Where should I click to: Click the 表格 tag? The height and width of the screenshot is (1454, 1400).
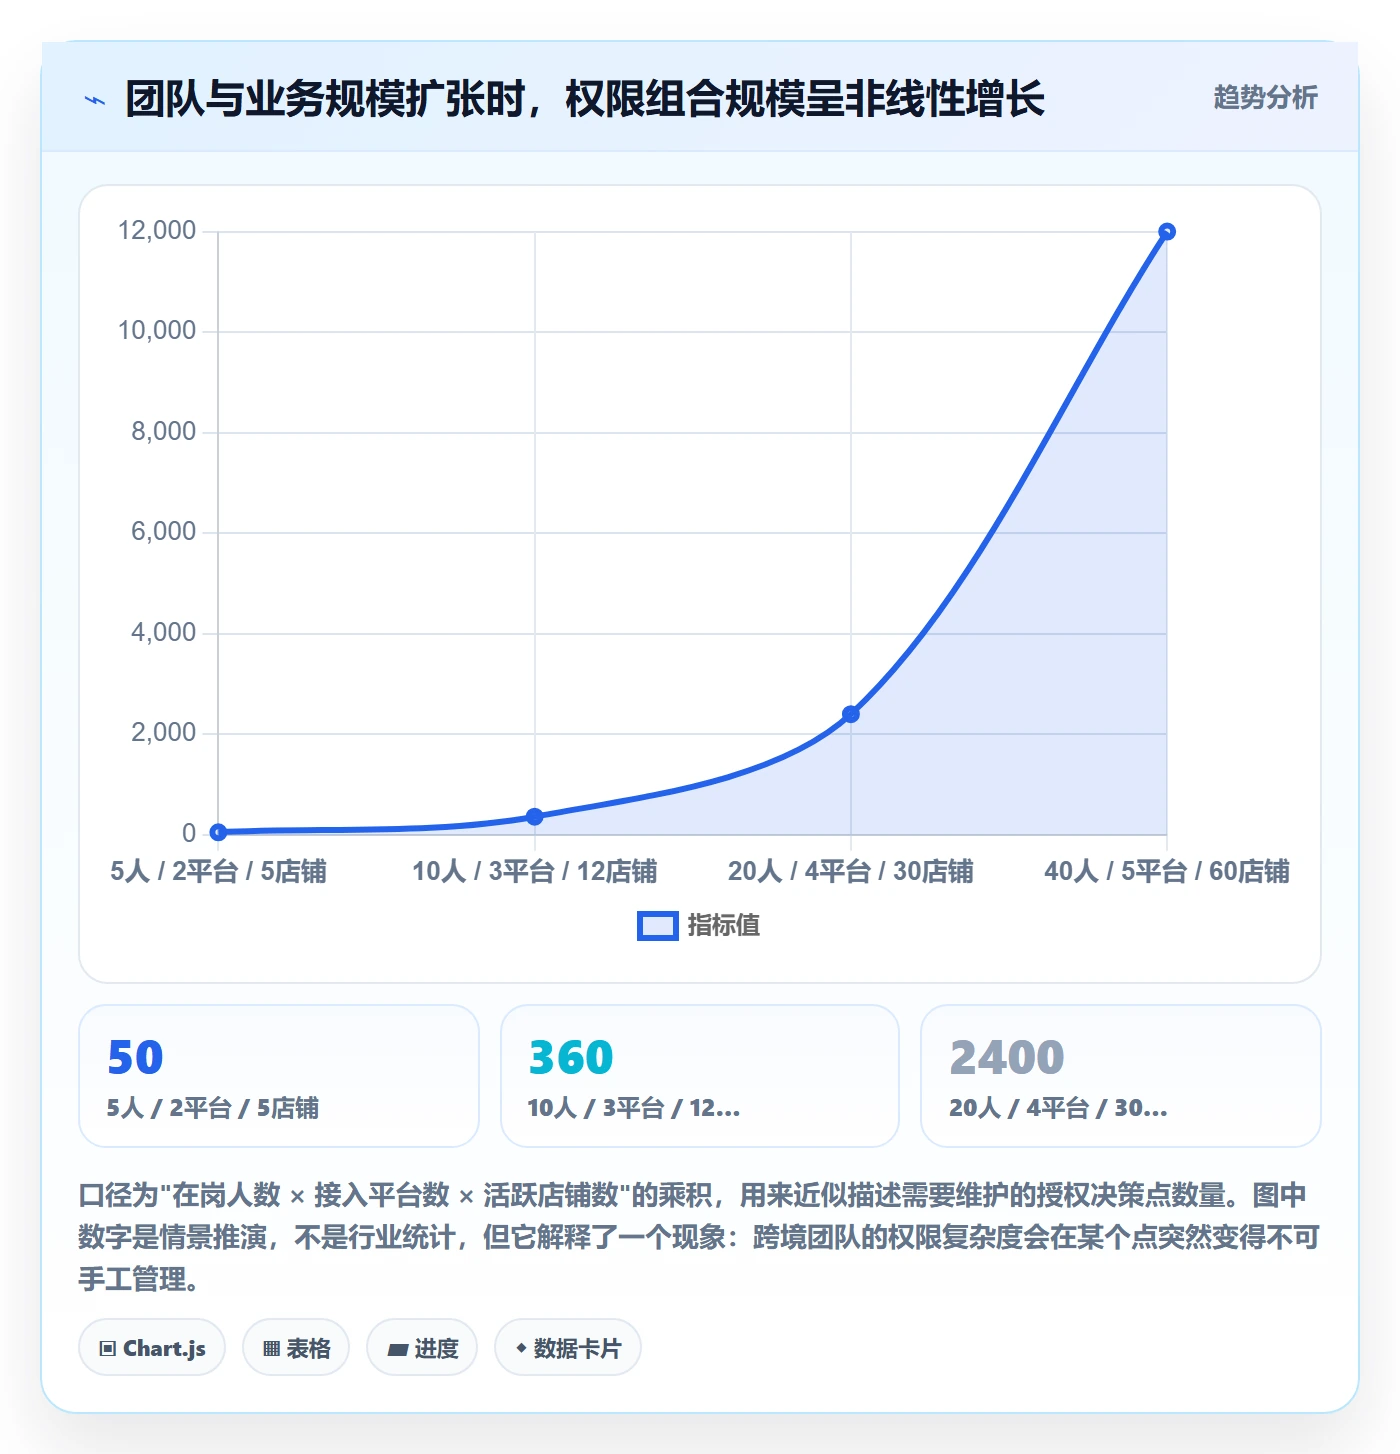click(296, 1348)
